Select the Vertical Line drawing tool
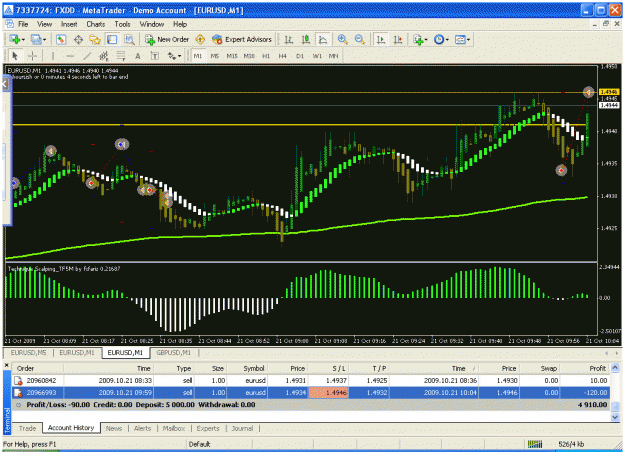Viewport: 625px width, 452px height. coord(53,56)
